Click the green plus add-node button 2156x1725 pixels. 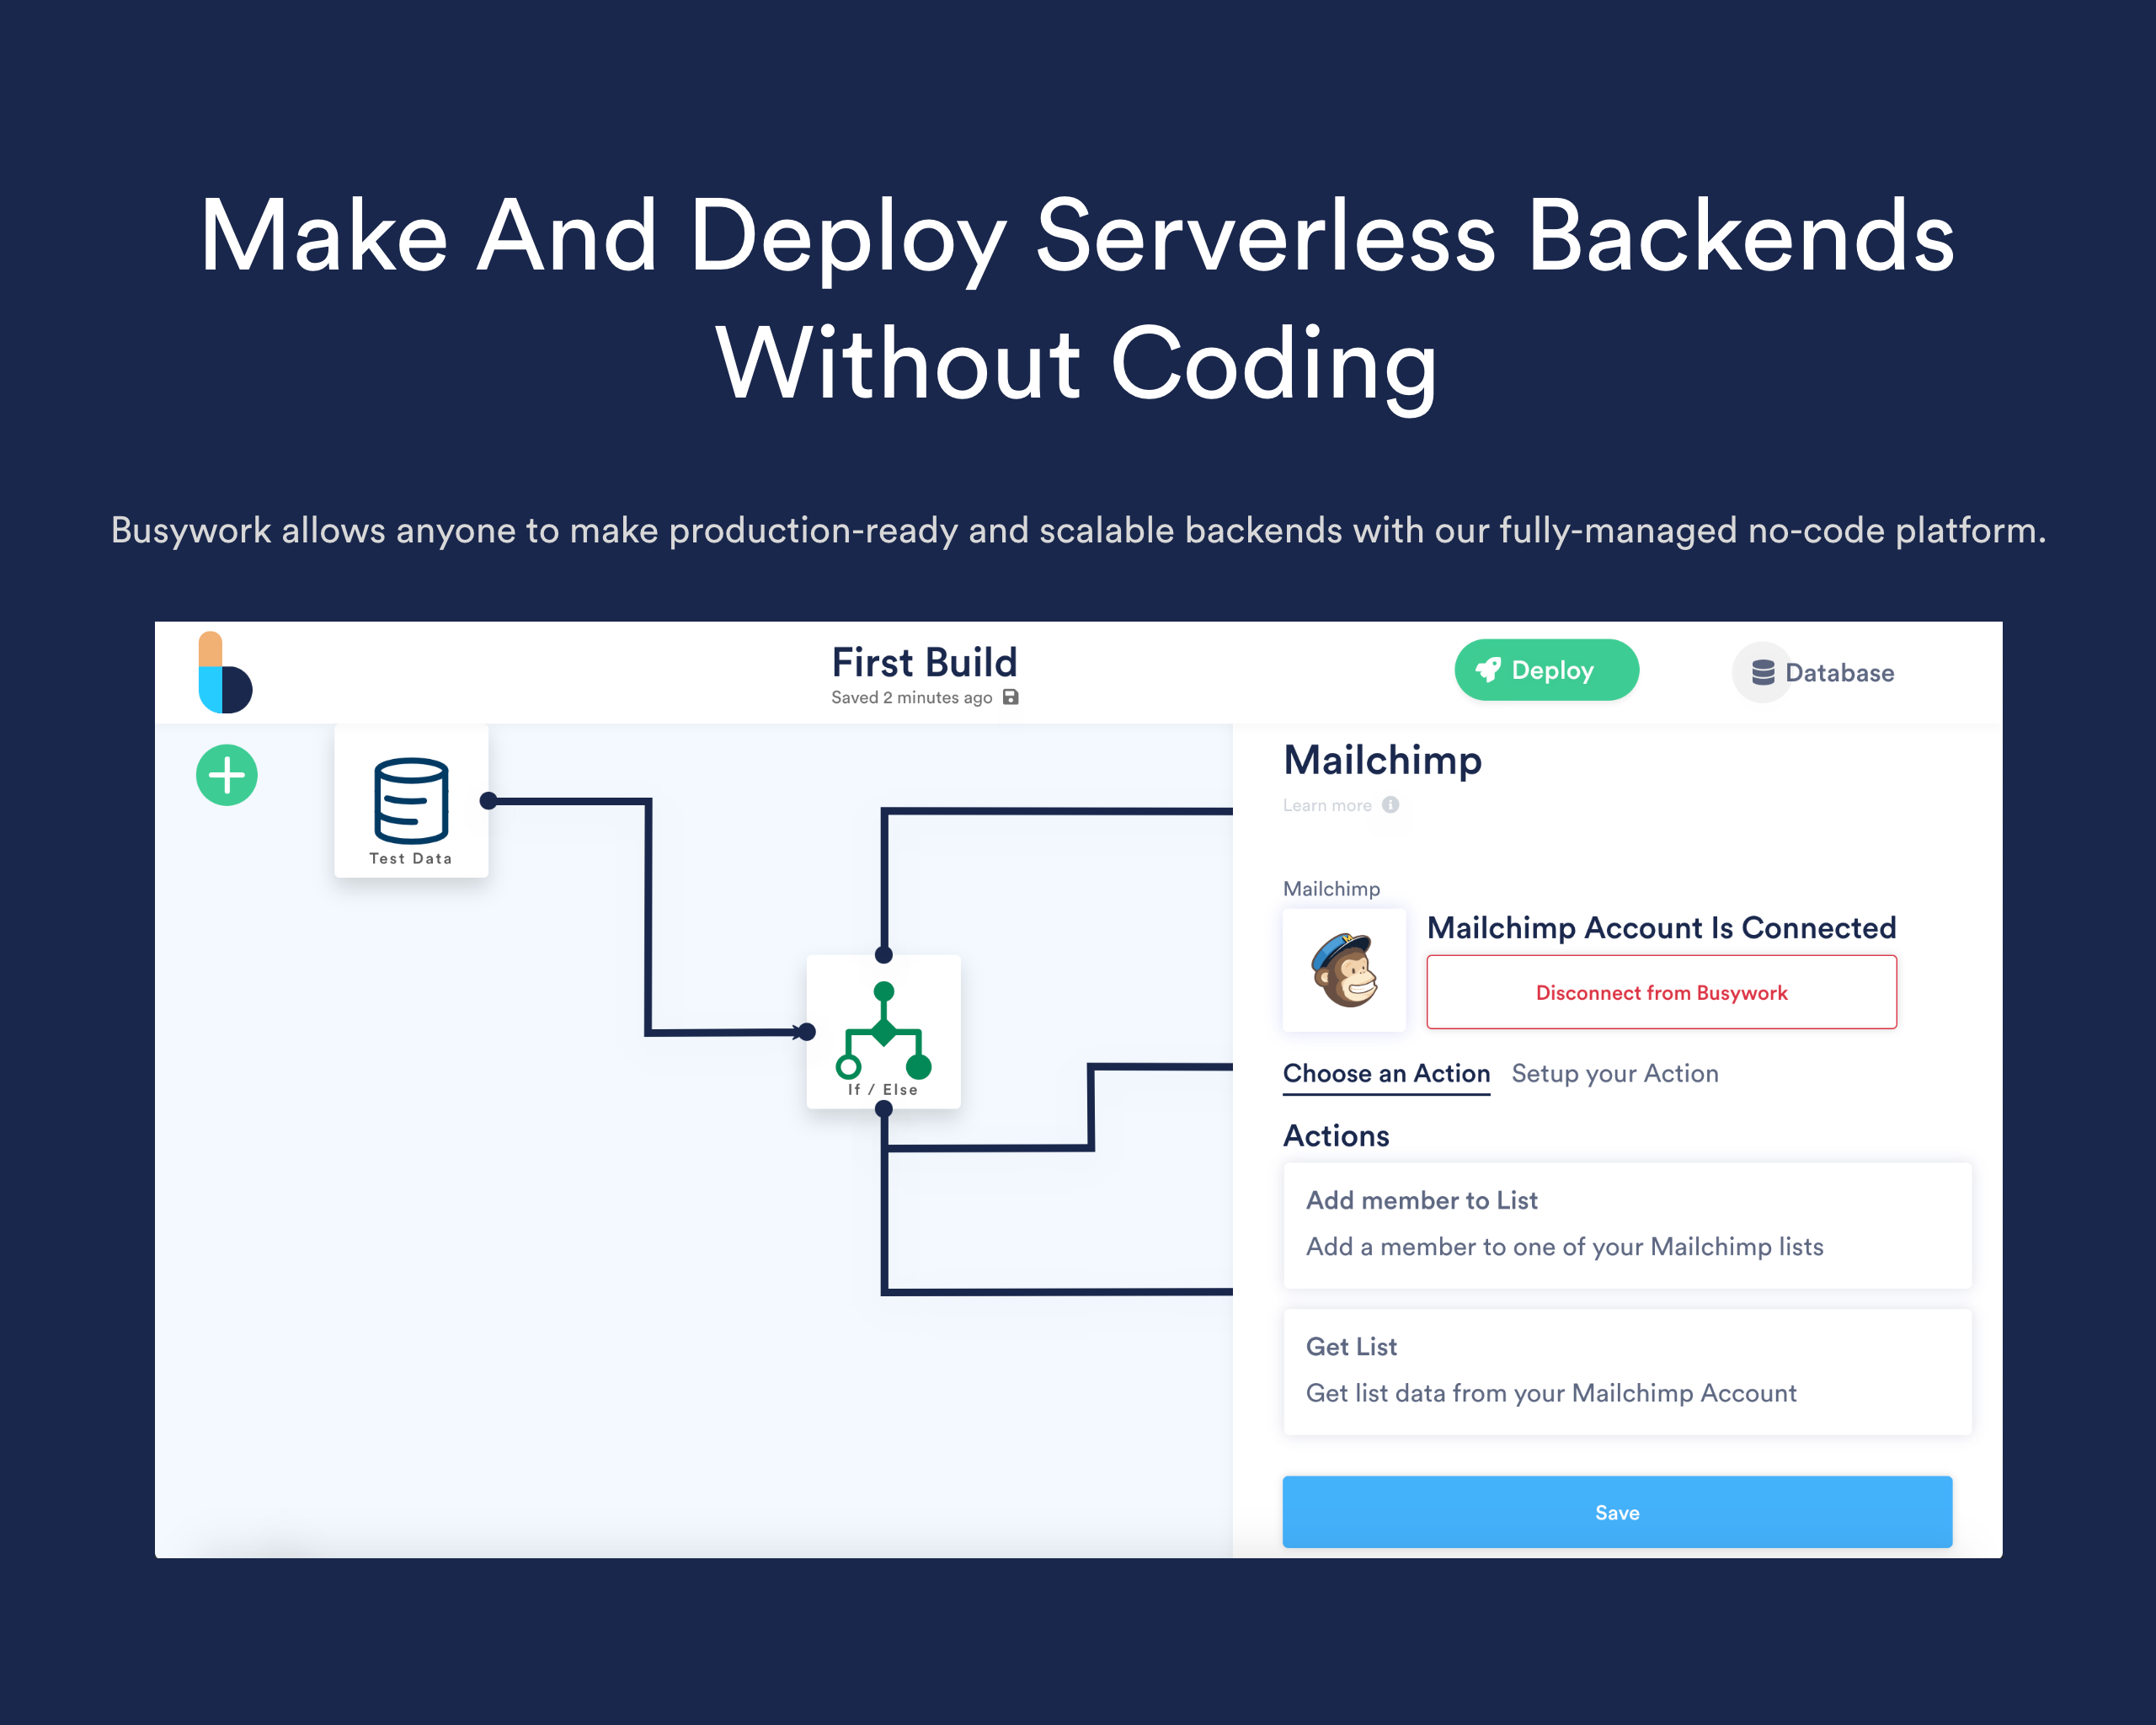pos(226,775)
